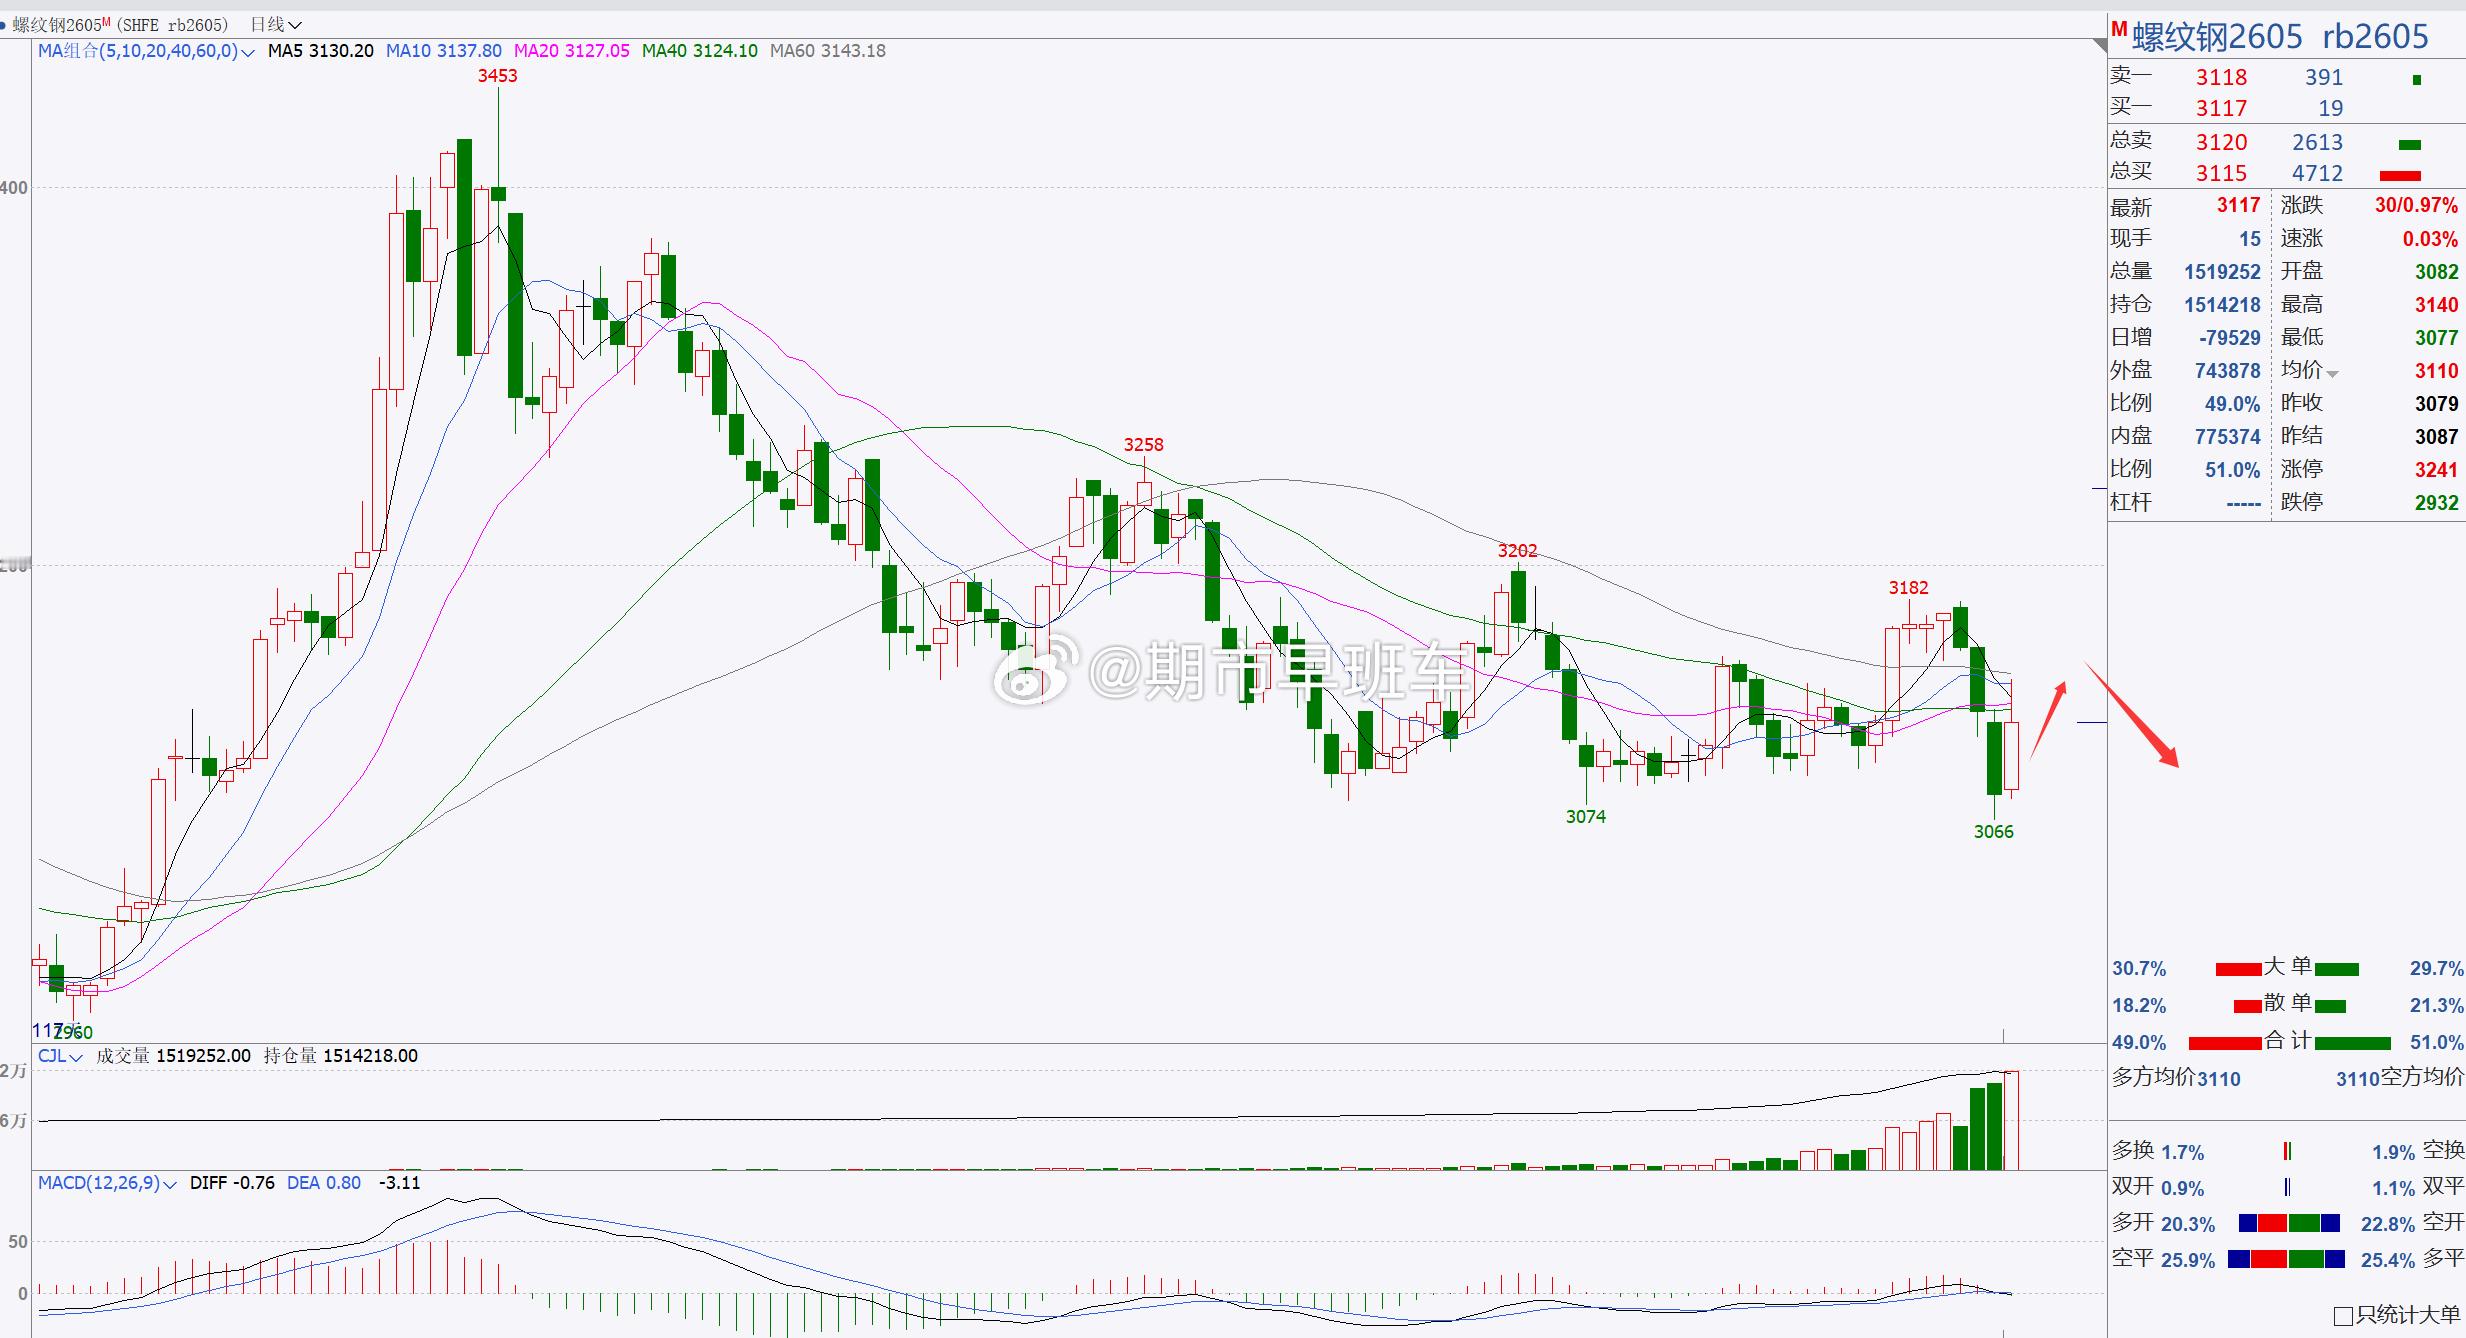Screen dimensions: 2466x1338
Task: Click the red M icon beside 螺纹钢2605 title
Action: pyautogui.click(x=2119, y=30)
